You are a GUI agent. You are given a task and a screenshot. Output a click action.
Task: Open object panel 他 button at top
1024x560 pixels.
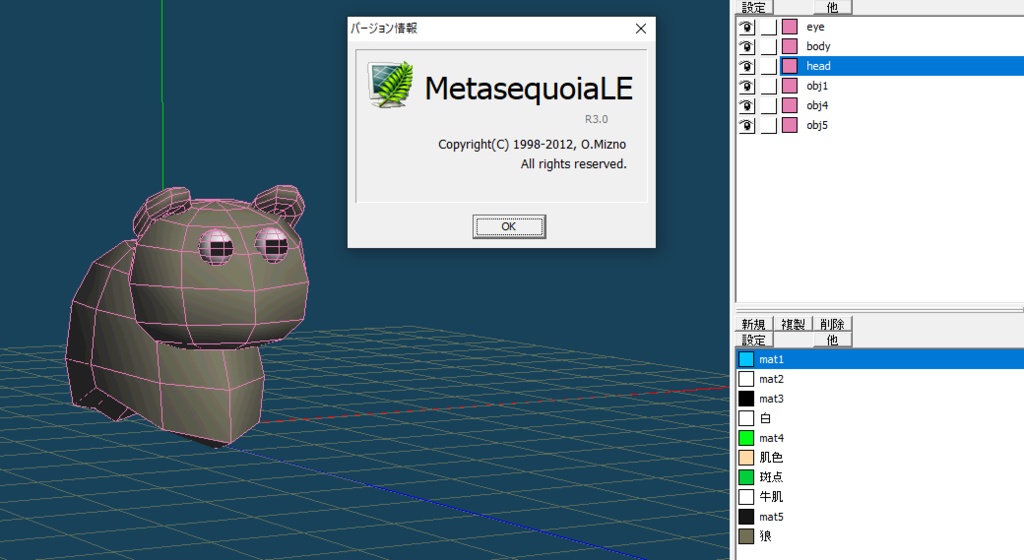pyautogui.click(x=832, y=7)
